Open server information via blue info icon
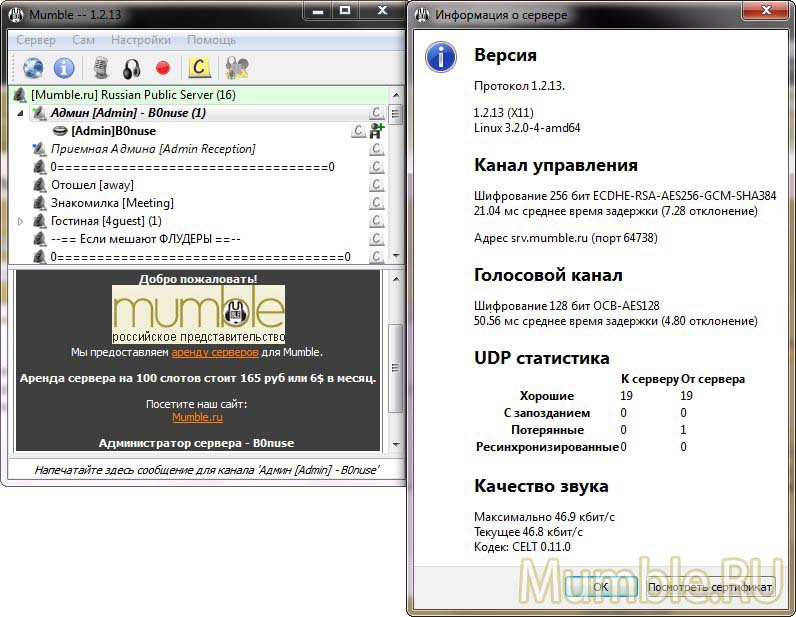The width and height of the screenshot is (796, 617). coord(64,68)
